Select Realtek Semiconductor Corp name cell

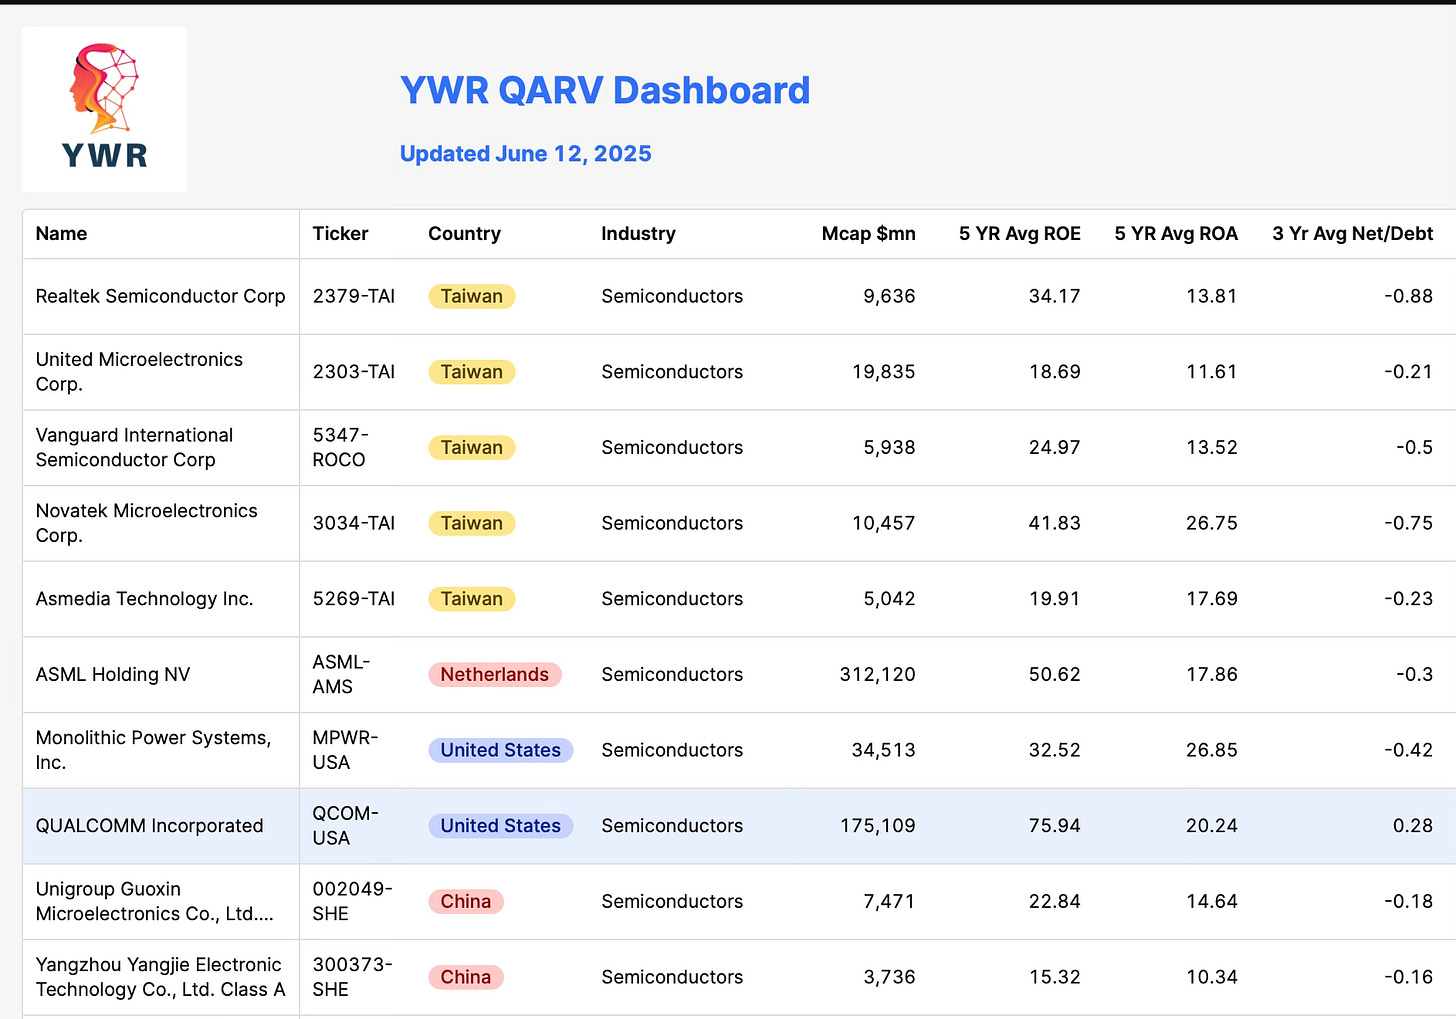tap(160, 296)
